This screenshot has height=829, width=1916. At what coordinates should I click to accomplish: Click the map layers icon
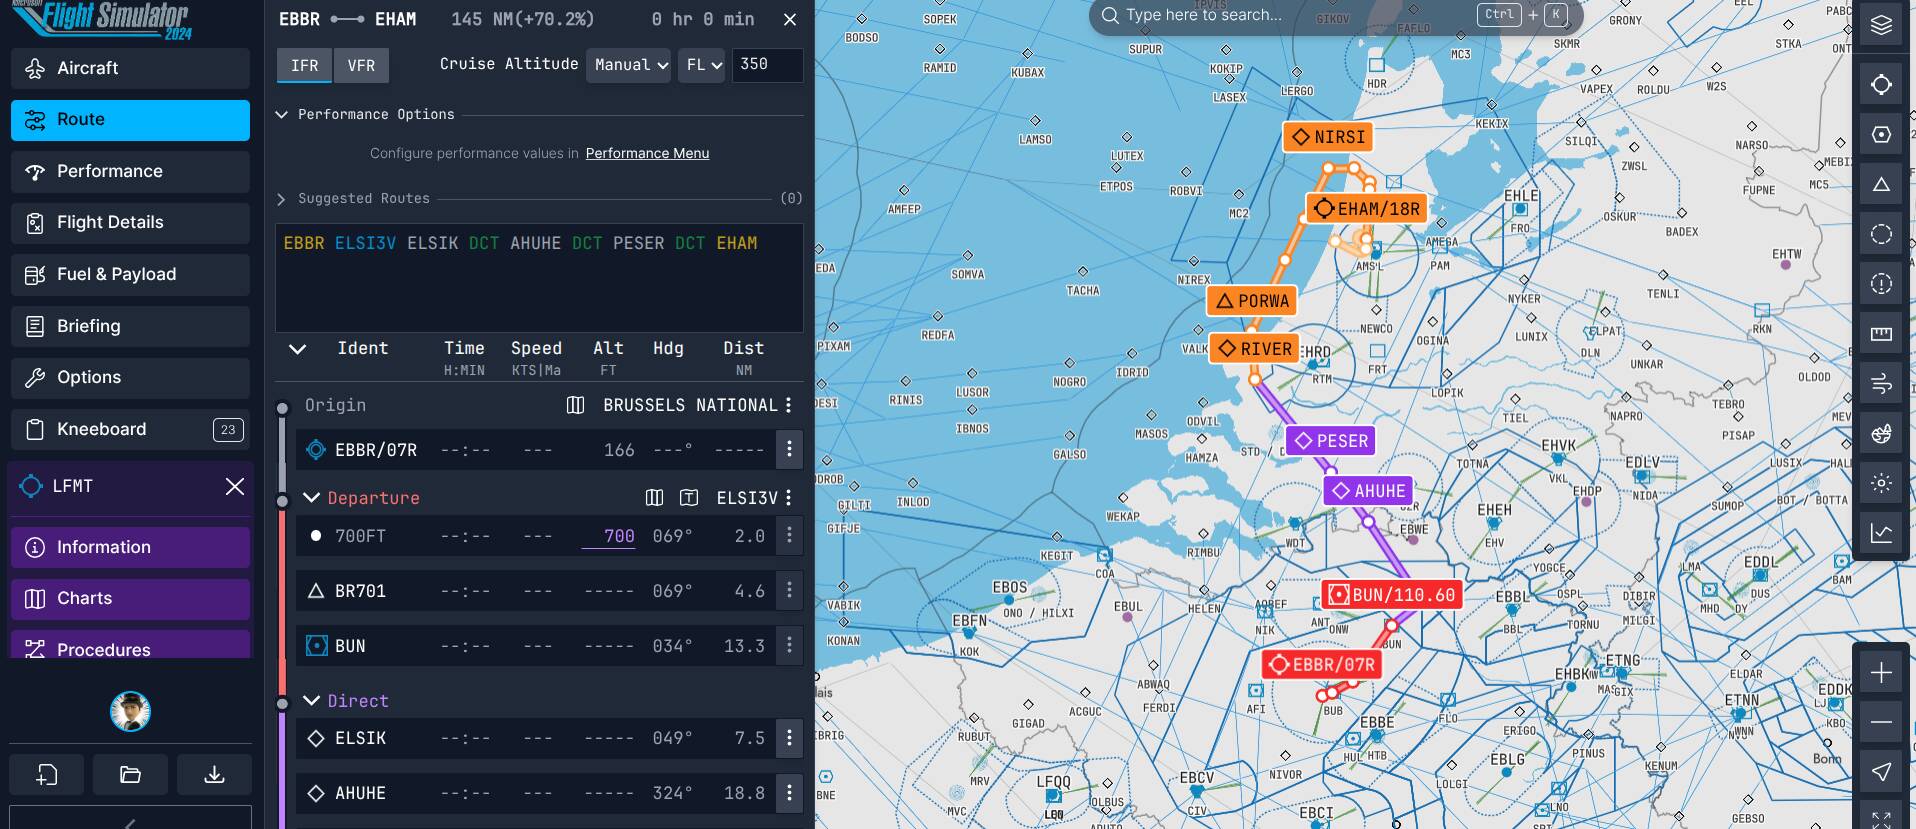coord(1881,26)
